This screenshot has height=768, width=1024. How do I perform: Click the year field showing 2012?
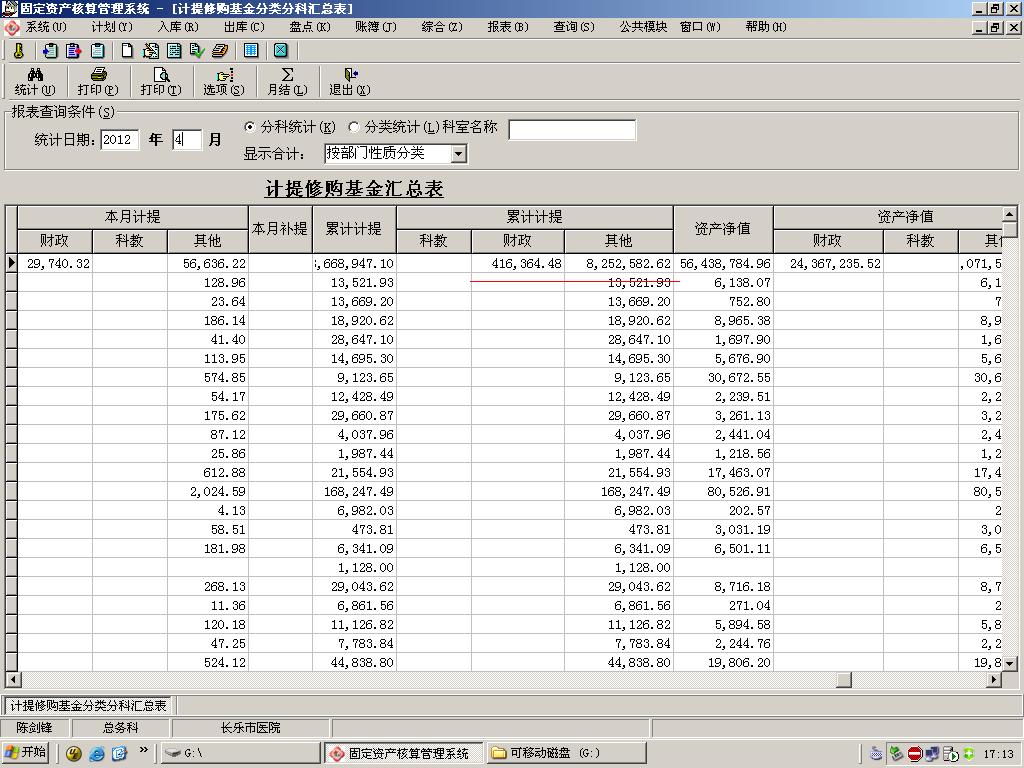(120, 140)
